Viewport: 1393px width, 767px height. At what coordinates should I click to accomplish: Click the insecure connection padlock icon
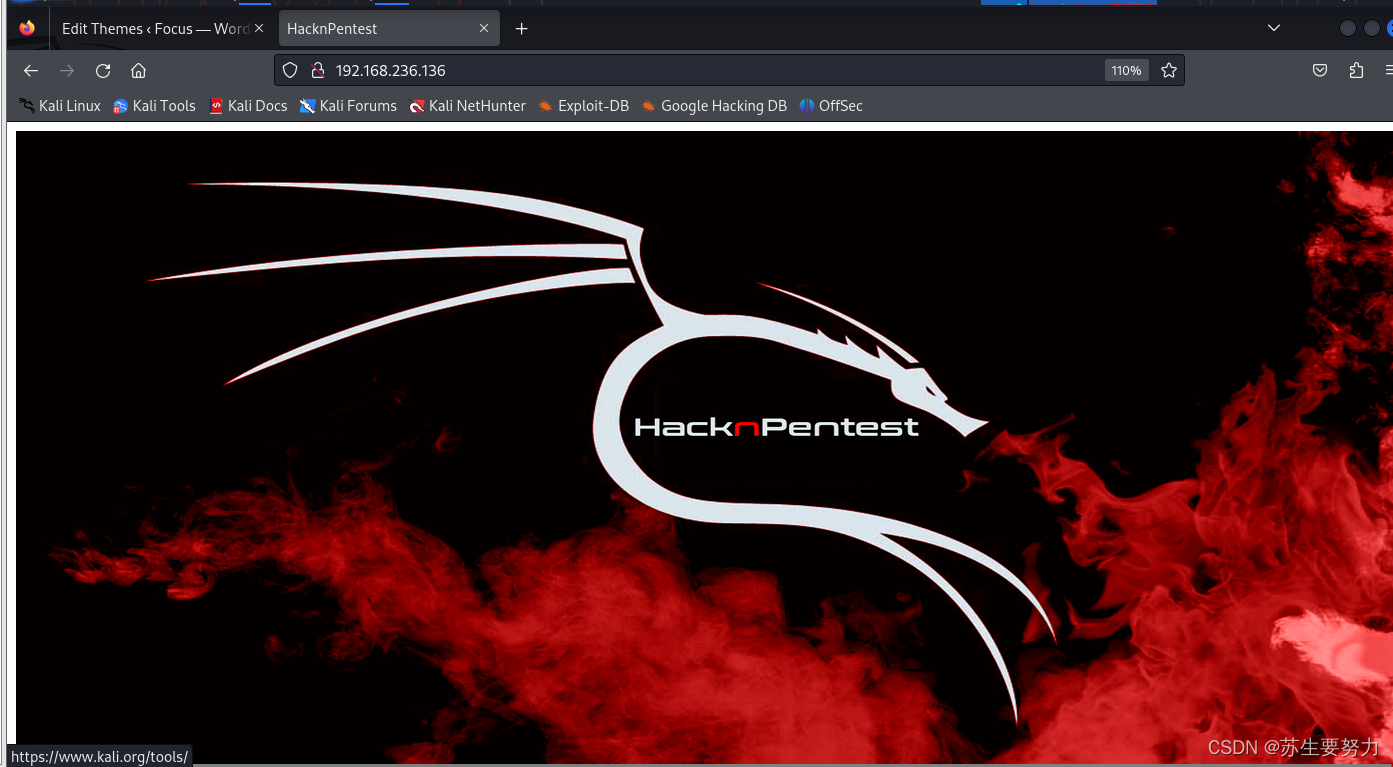318,70
